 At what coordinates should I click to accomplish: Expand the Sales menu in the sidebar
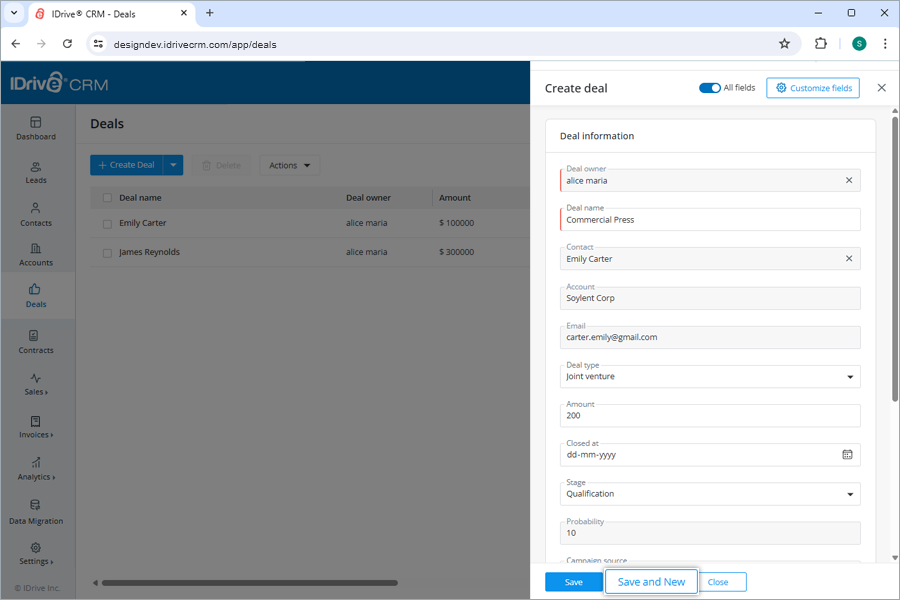(x=36, y=386)
